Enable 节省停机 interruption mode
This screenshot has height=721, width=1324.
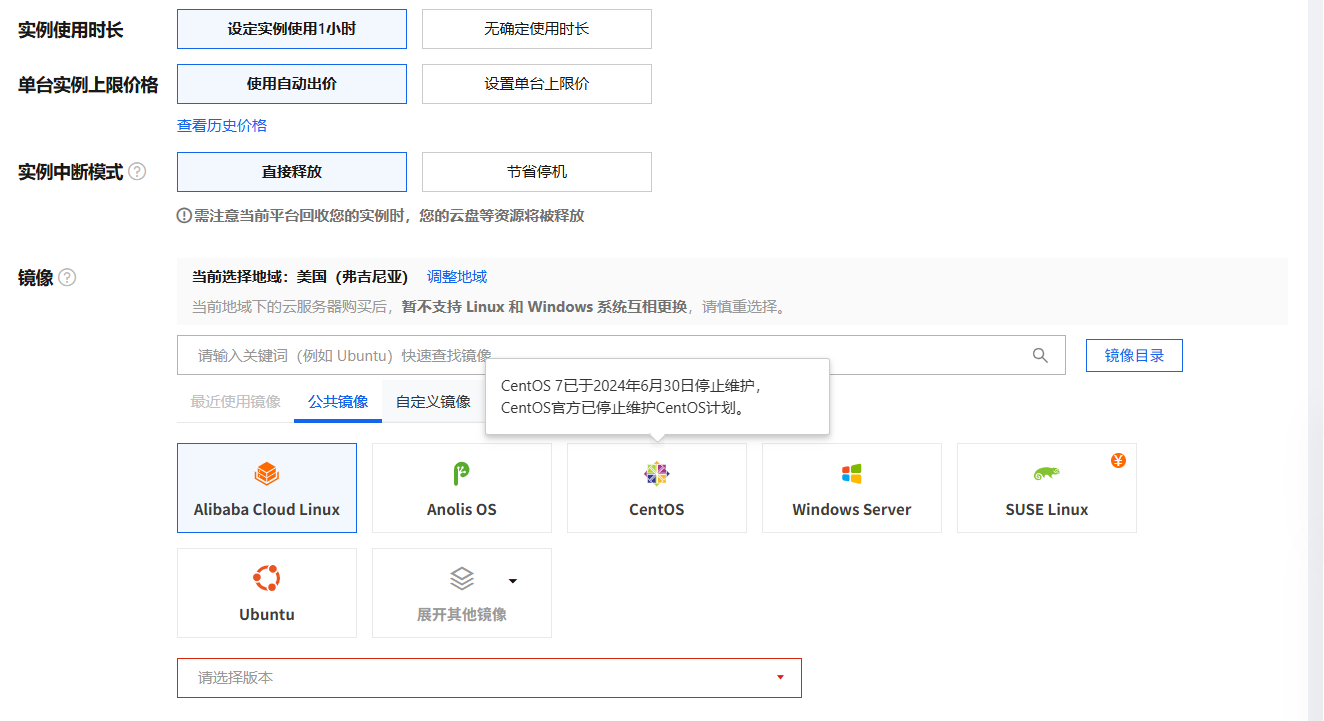point(536,172)
